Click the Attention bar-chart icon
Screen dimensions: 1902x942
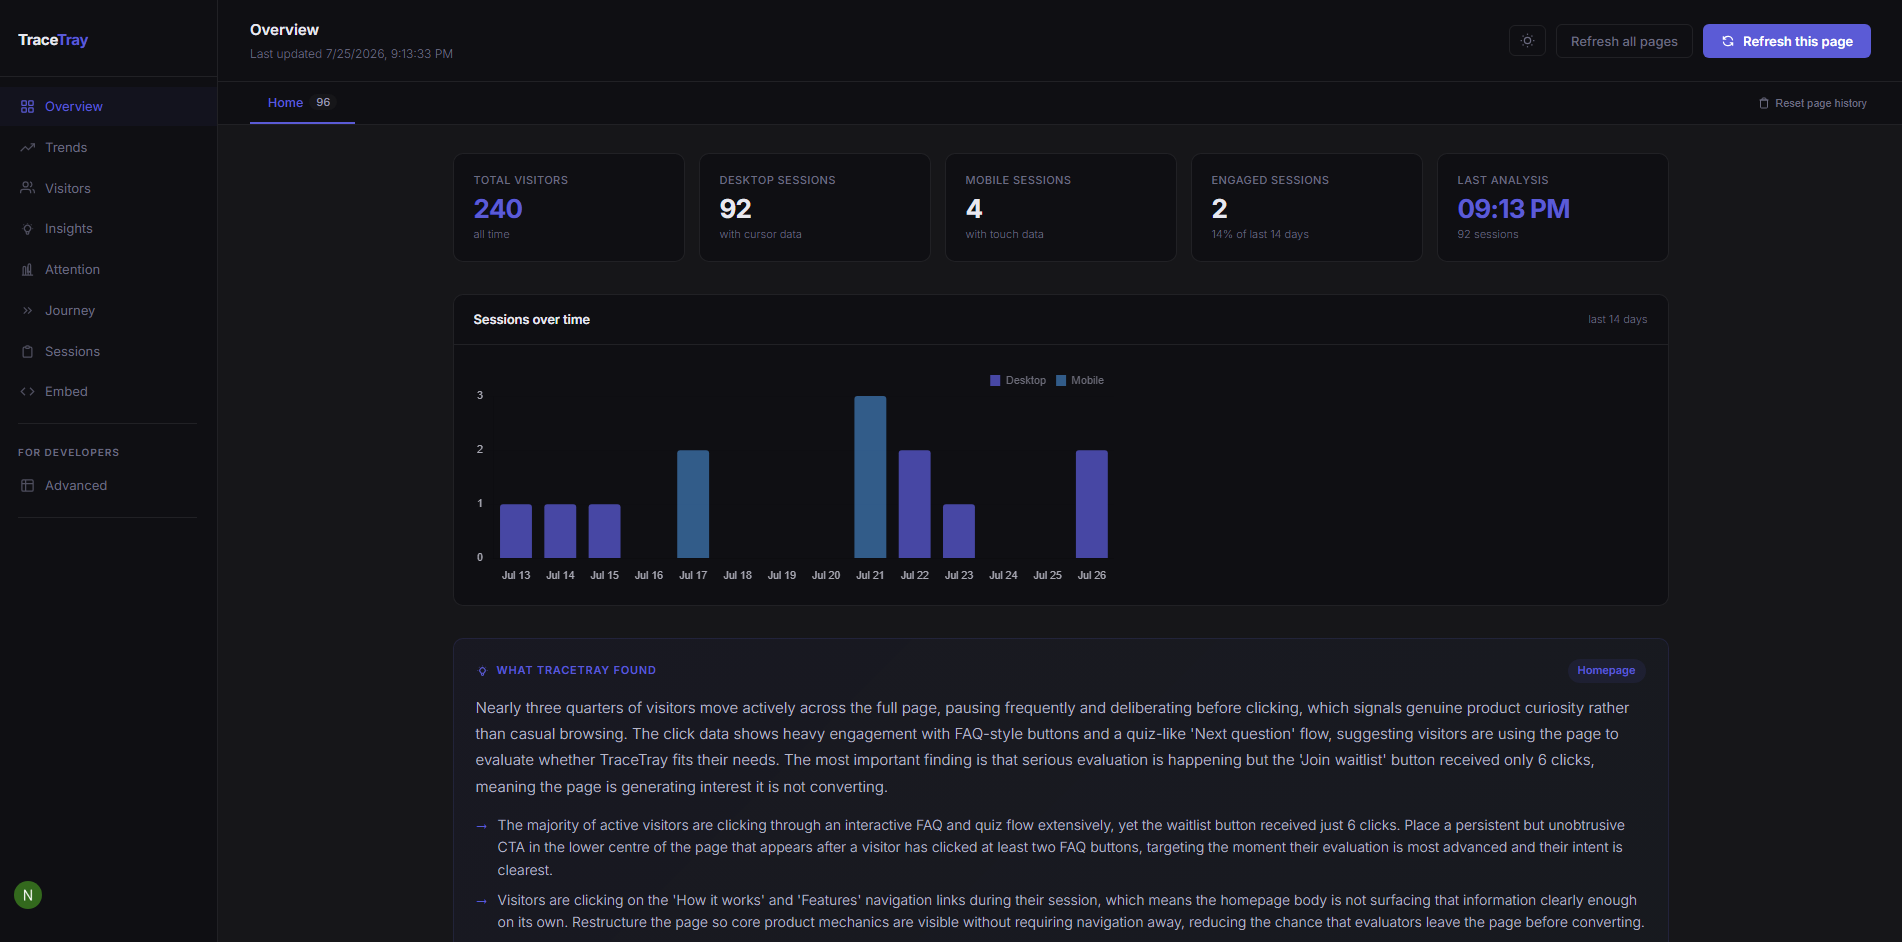point(27,270)
